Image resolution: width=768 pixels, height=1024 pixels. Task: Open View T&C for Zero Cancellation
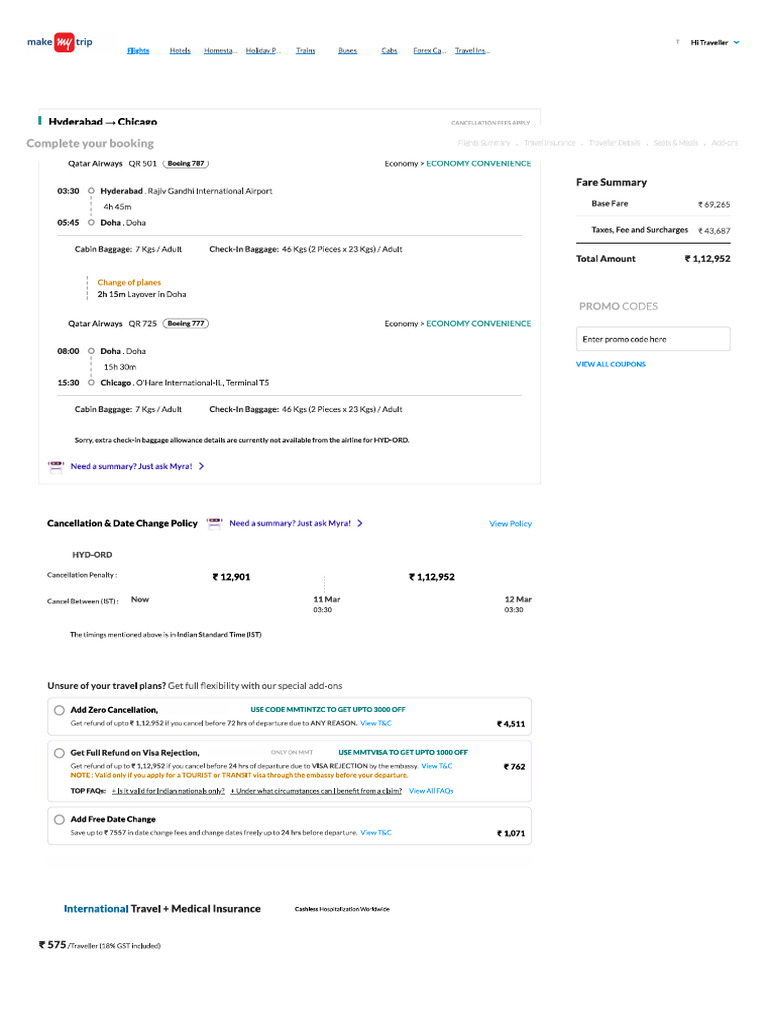[376, 723]
